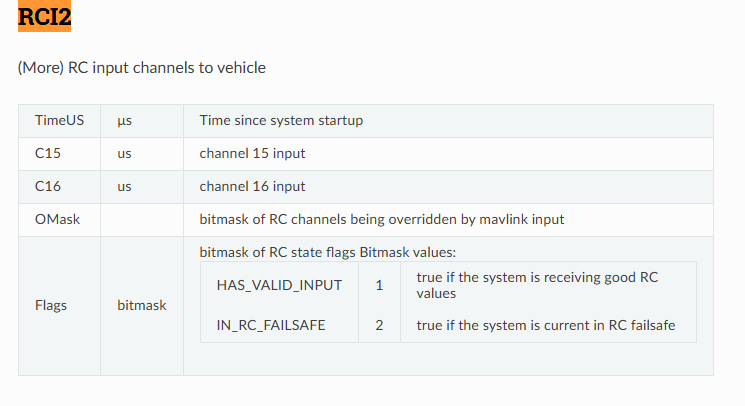Click 'bitmask of RC state flags' text
Image resolution: width=745 pixels, height=406 pixels.
click(278, 252)
